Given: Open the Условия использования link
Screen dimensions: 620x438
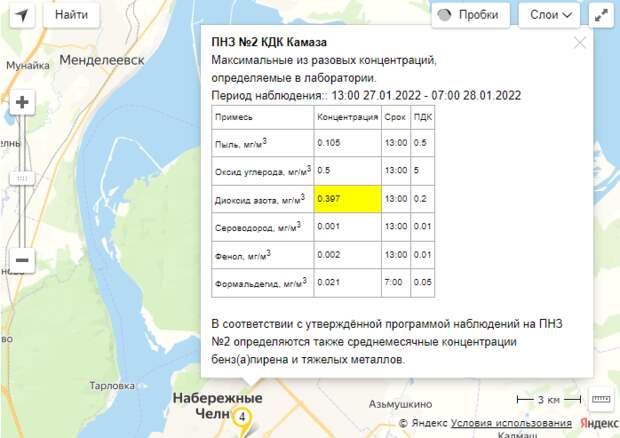Looking at the screenshot, I should [x=511, y=423].
